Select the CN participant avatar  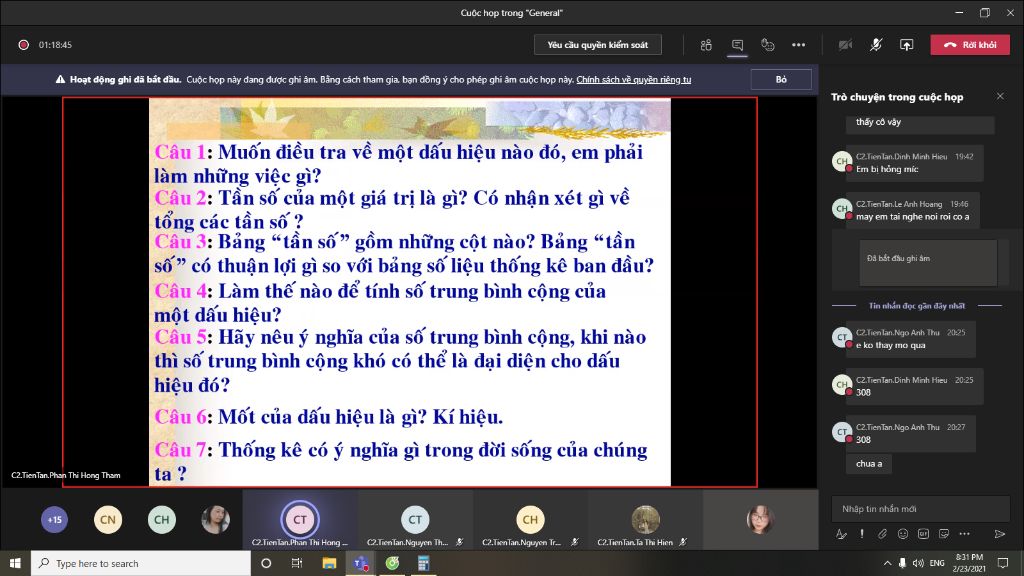tap(108, 520)
